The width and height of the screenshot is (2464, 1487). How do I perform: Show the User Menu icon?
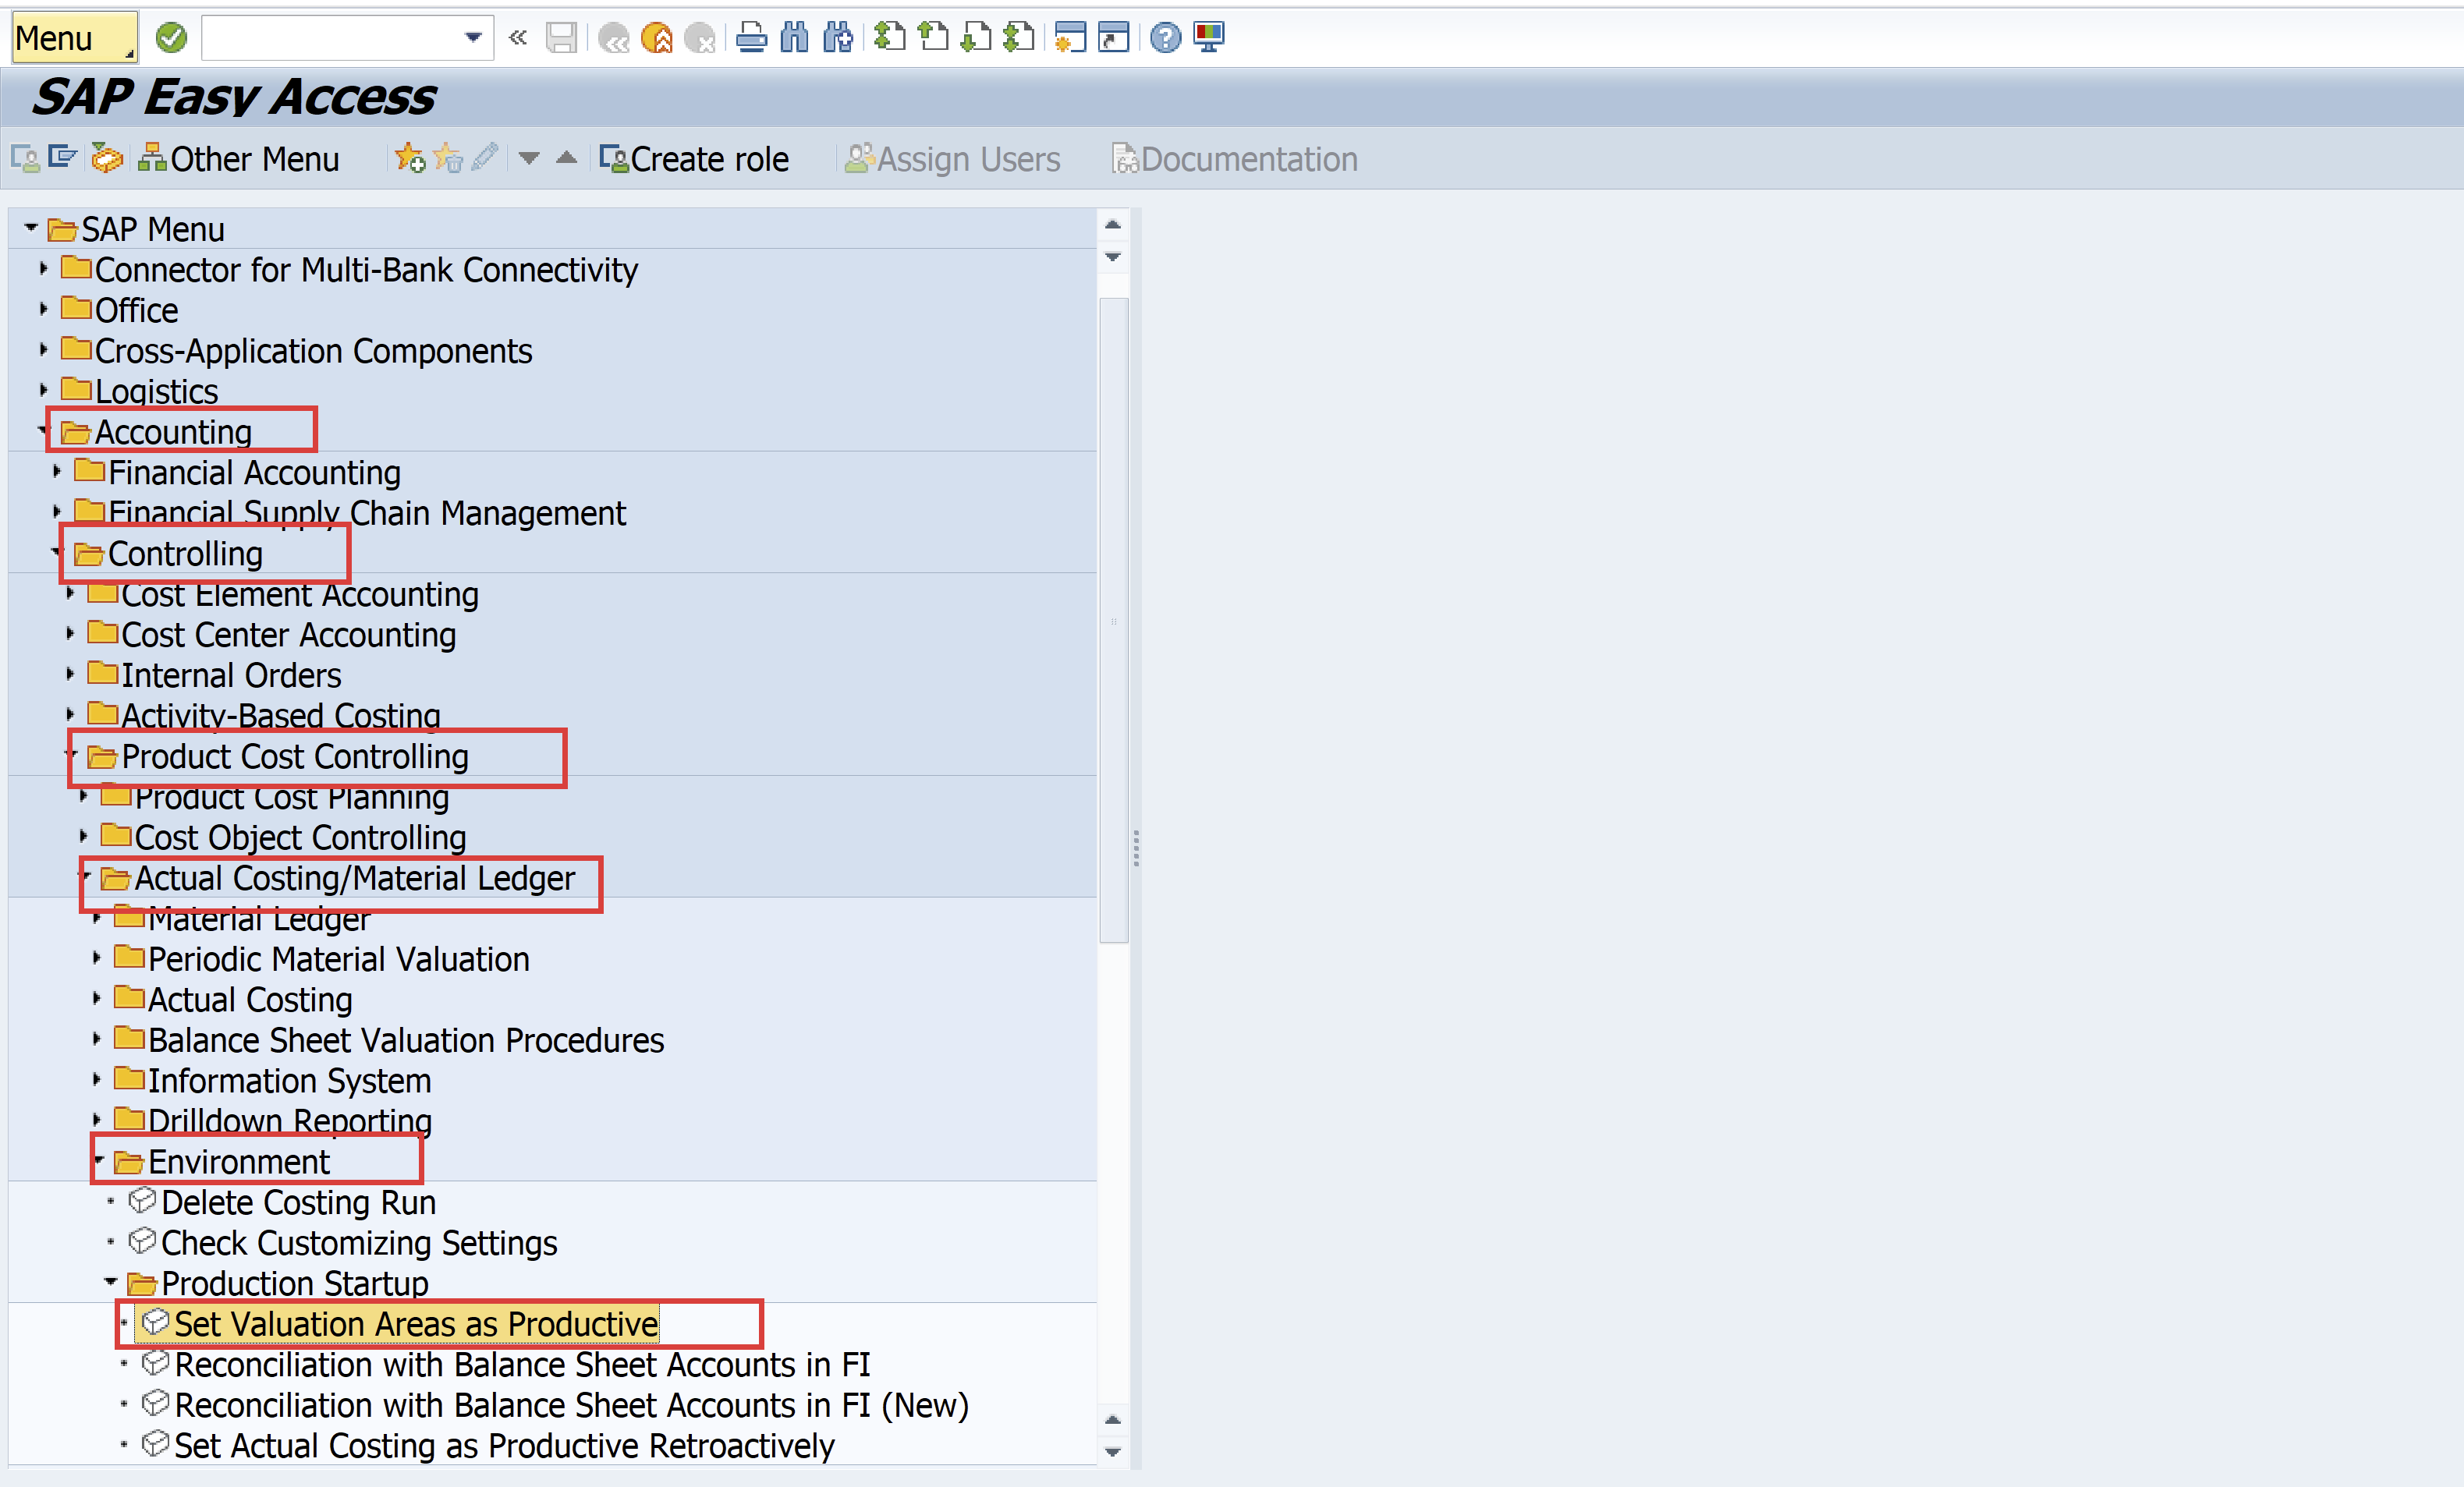25,158
